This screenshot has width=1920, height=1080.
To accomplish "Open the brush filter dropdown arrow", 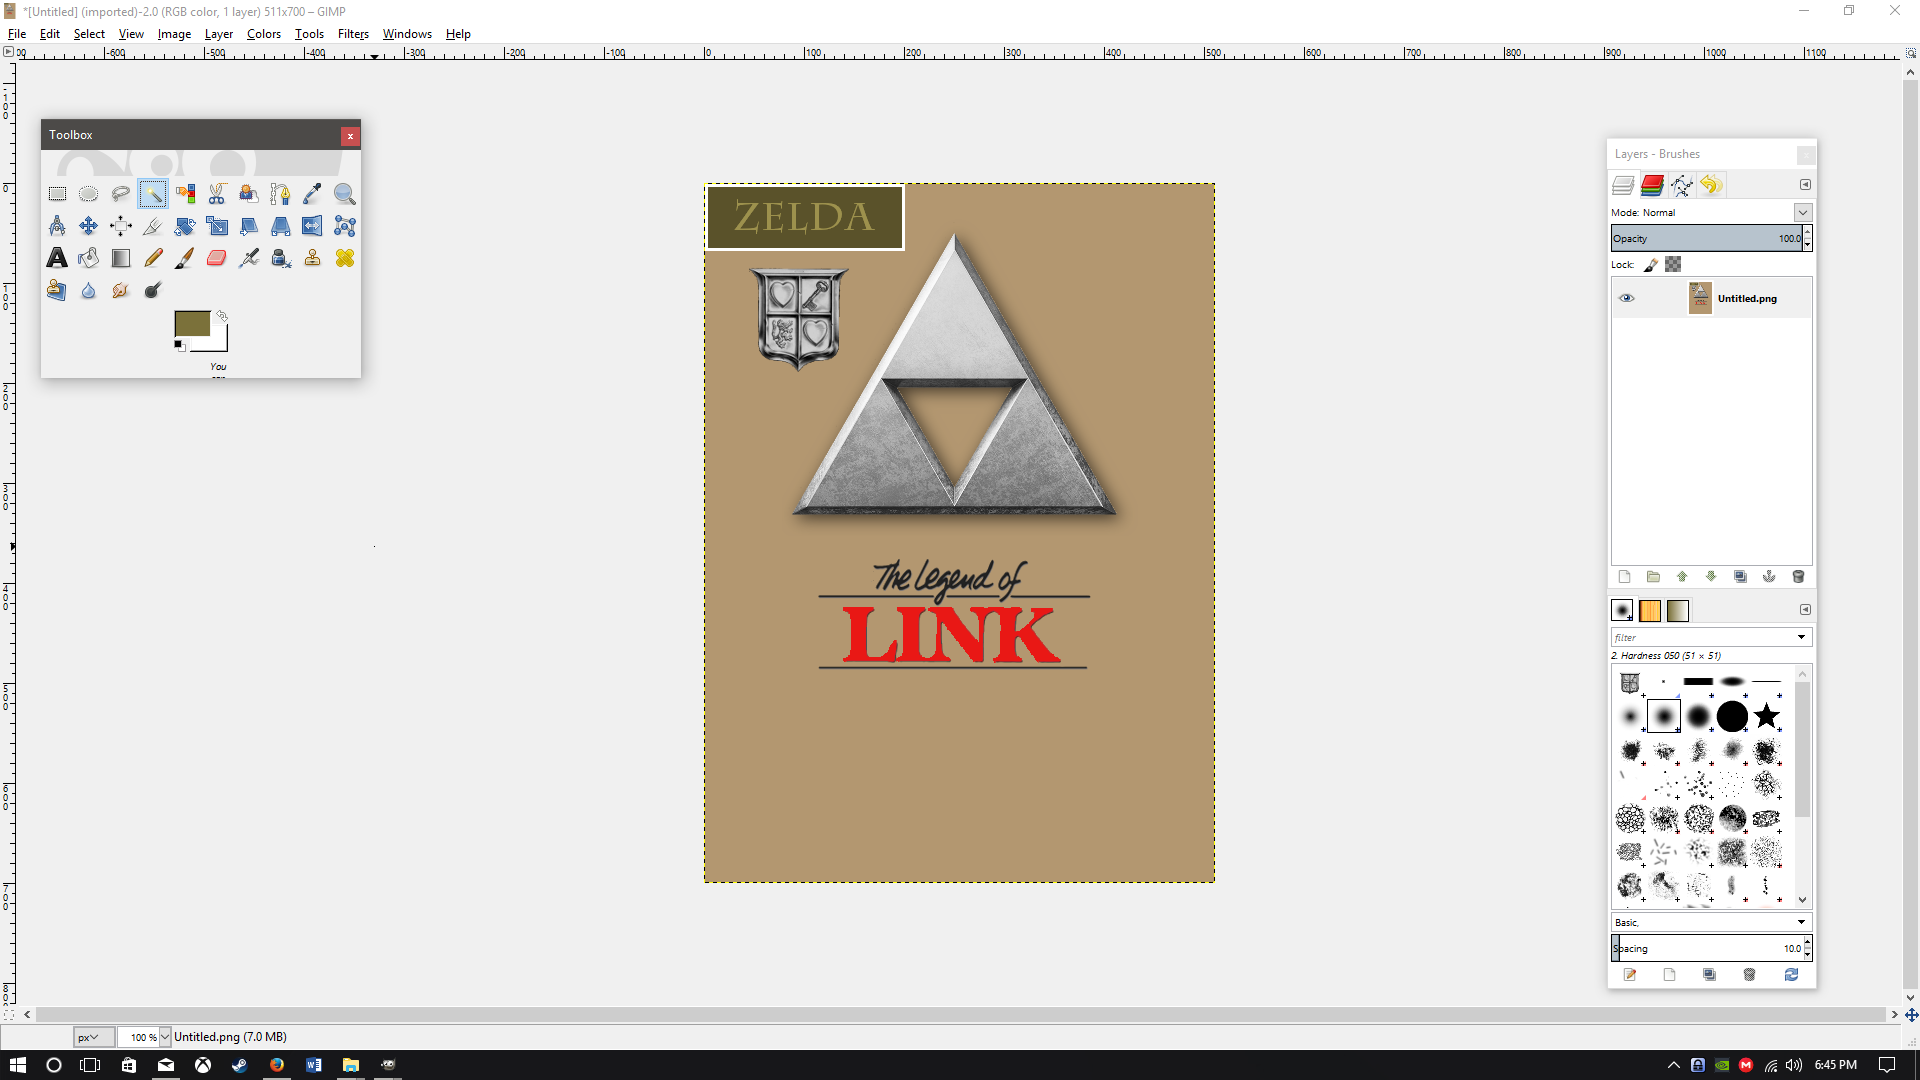I will (x=1802, y=637).
